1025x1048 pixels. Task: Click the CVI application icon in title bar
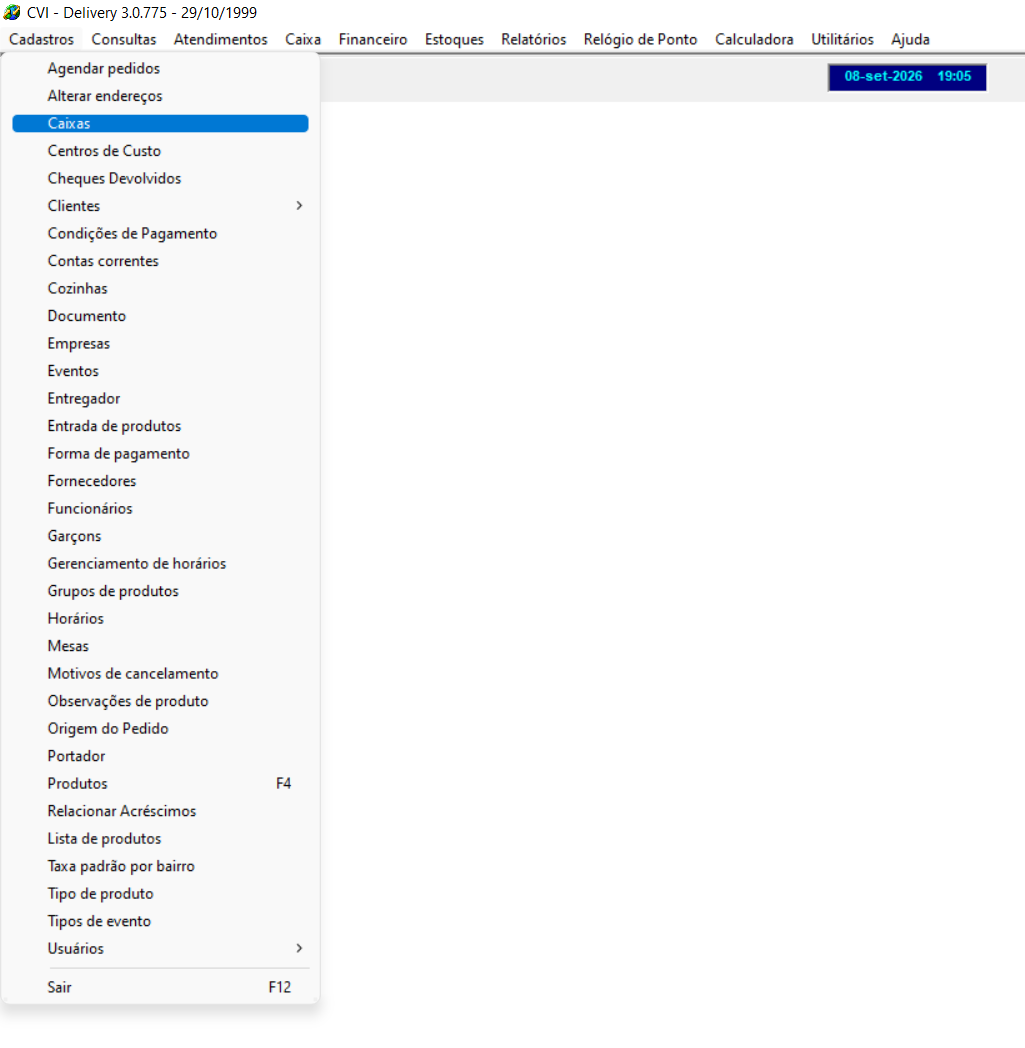coord(12,12)
